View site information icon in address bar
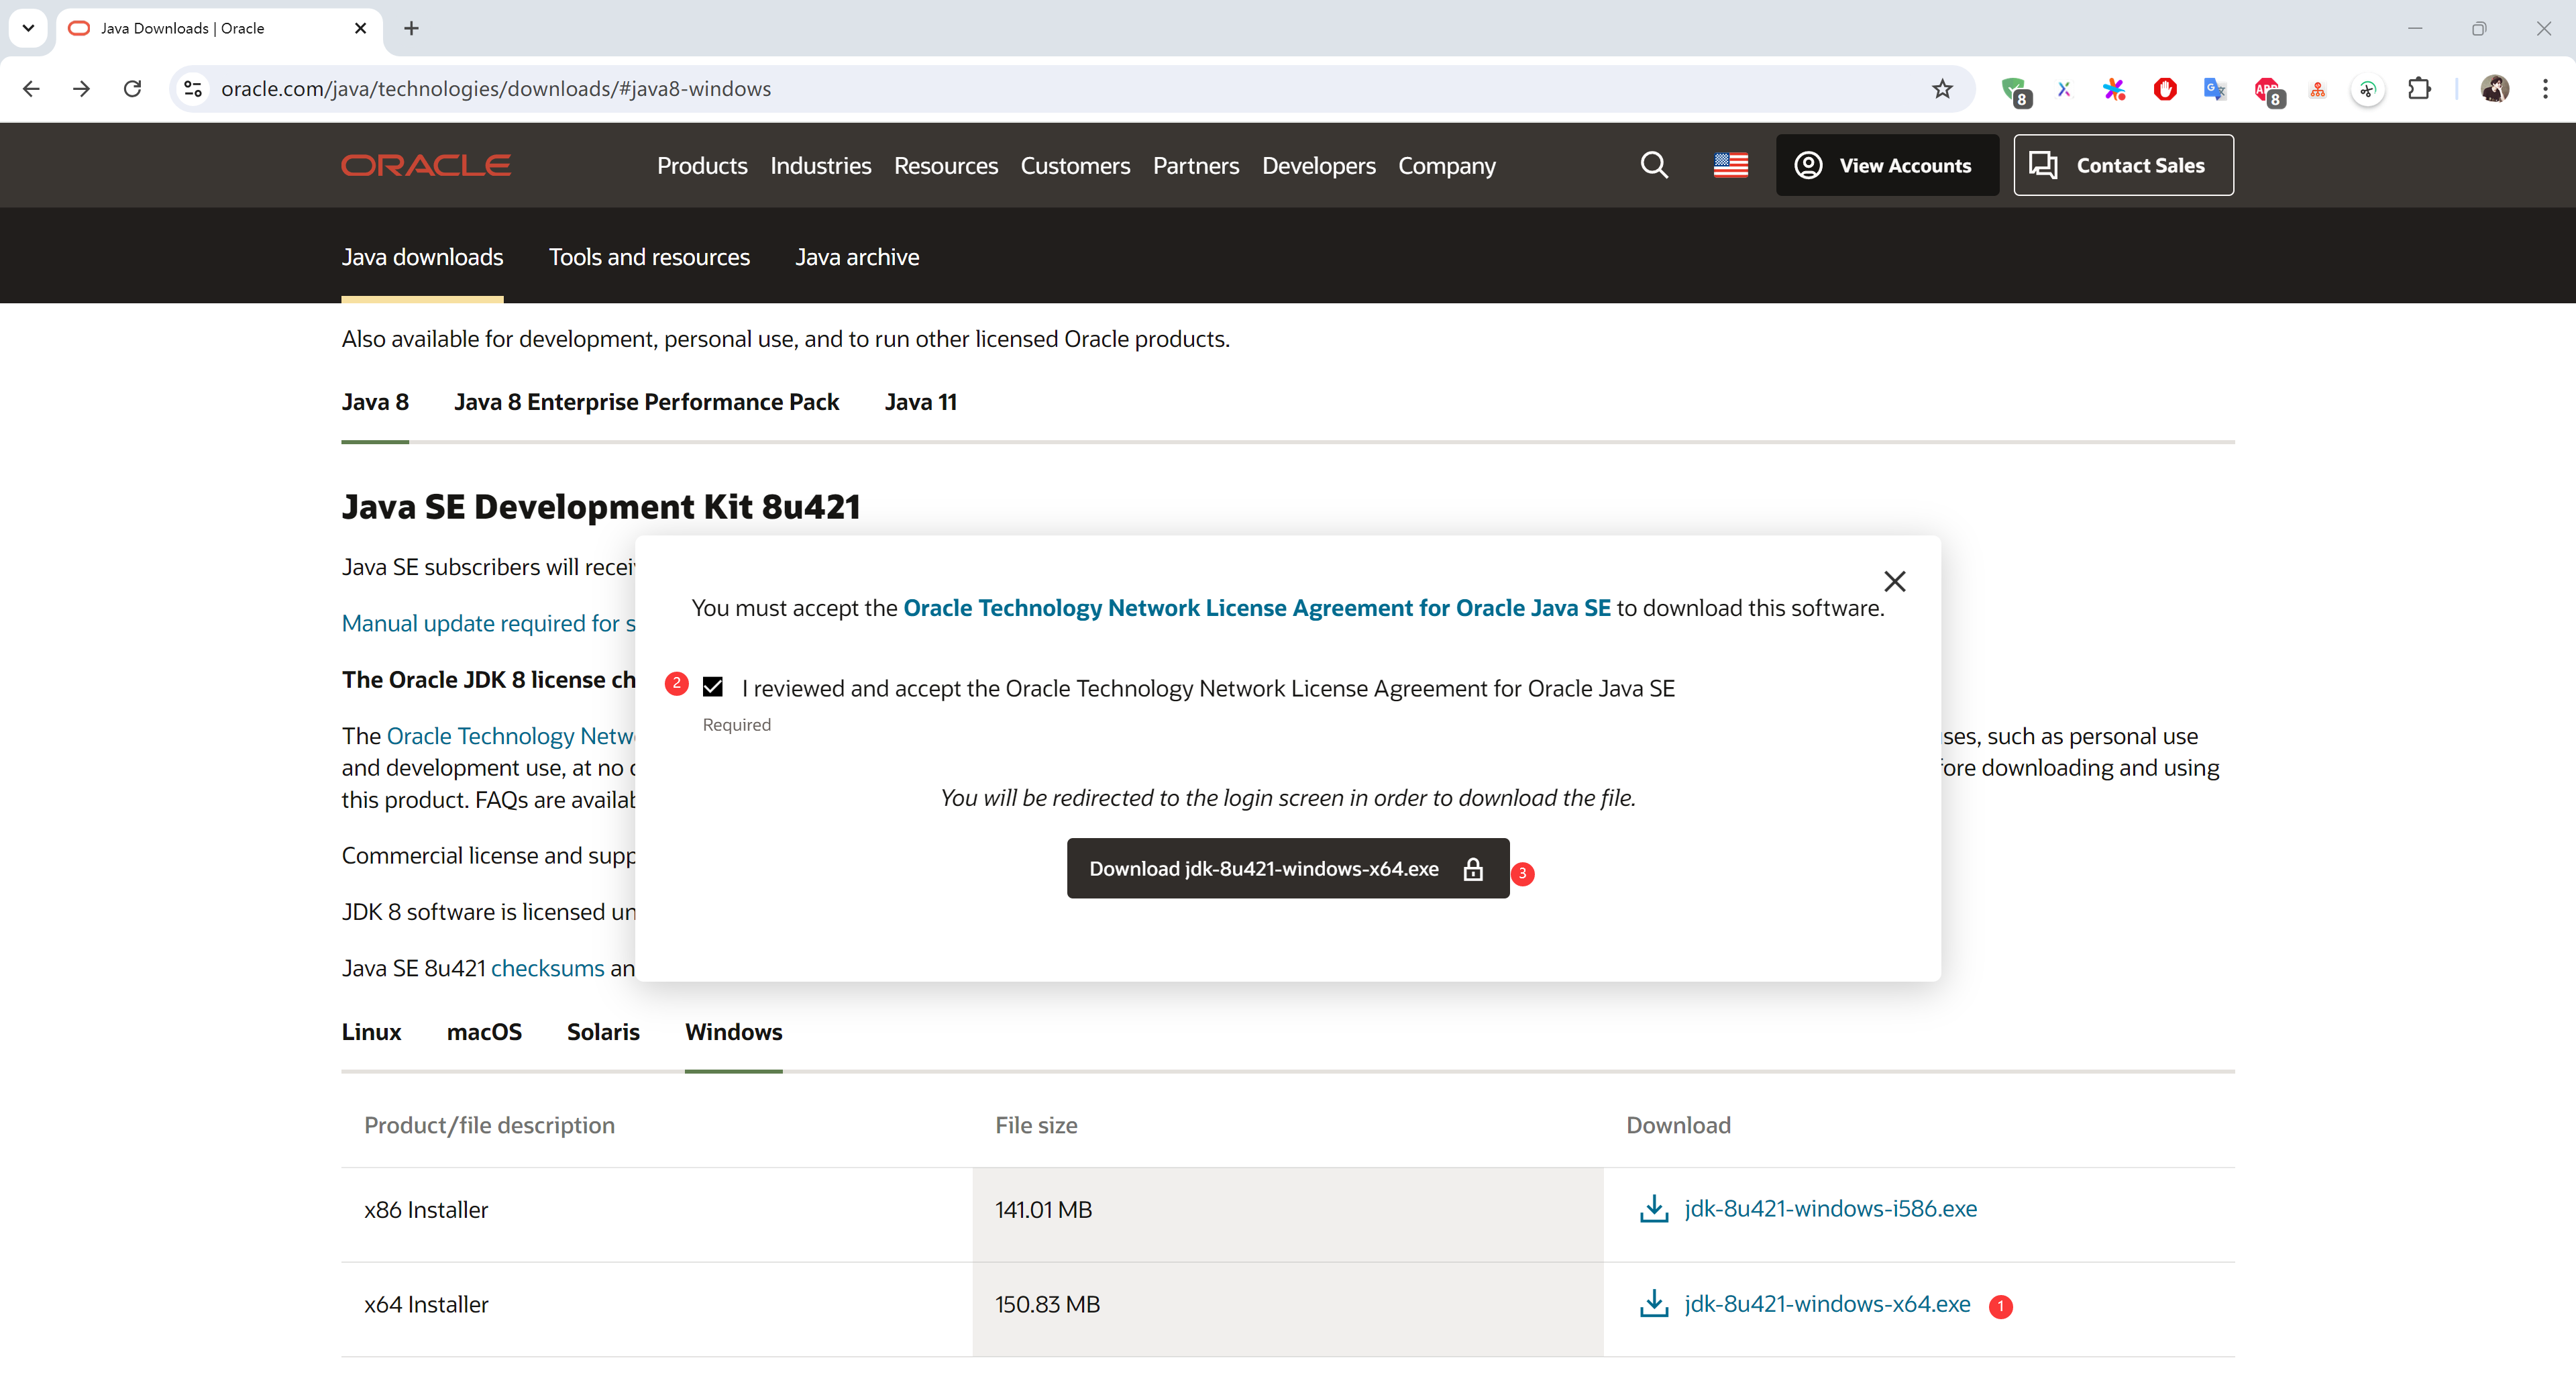This screenshot has width=2576, height=1393. point(194,89)
